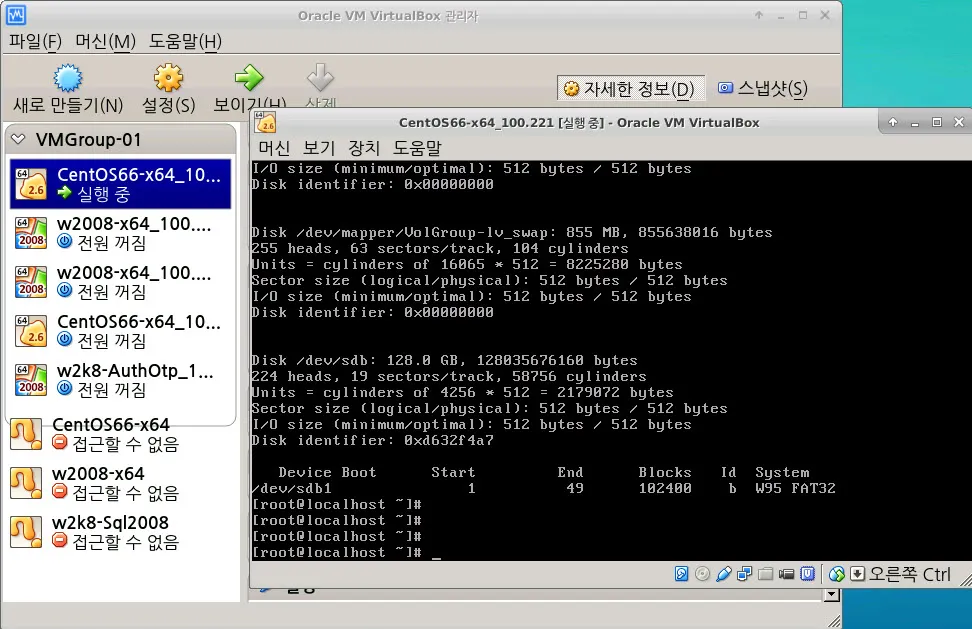Click 'Disk /dev/sdb: 128.0 GB' line in terminal
Screen dimensions: 972x629
point(444,360)
